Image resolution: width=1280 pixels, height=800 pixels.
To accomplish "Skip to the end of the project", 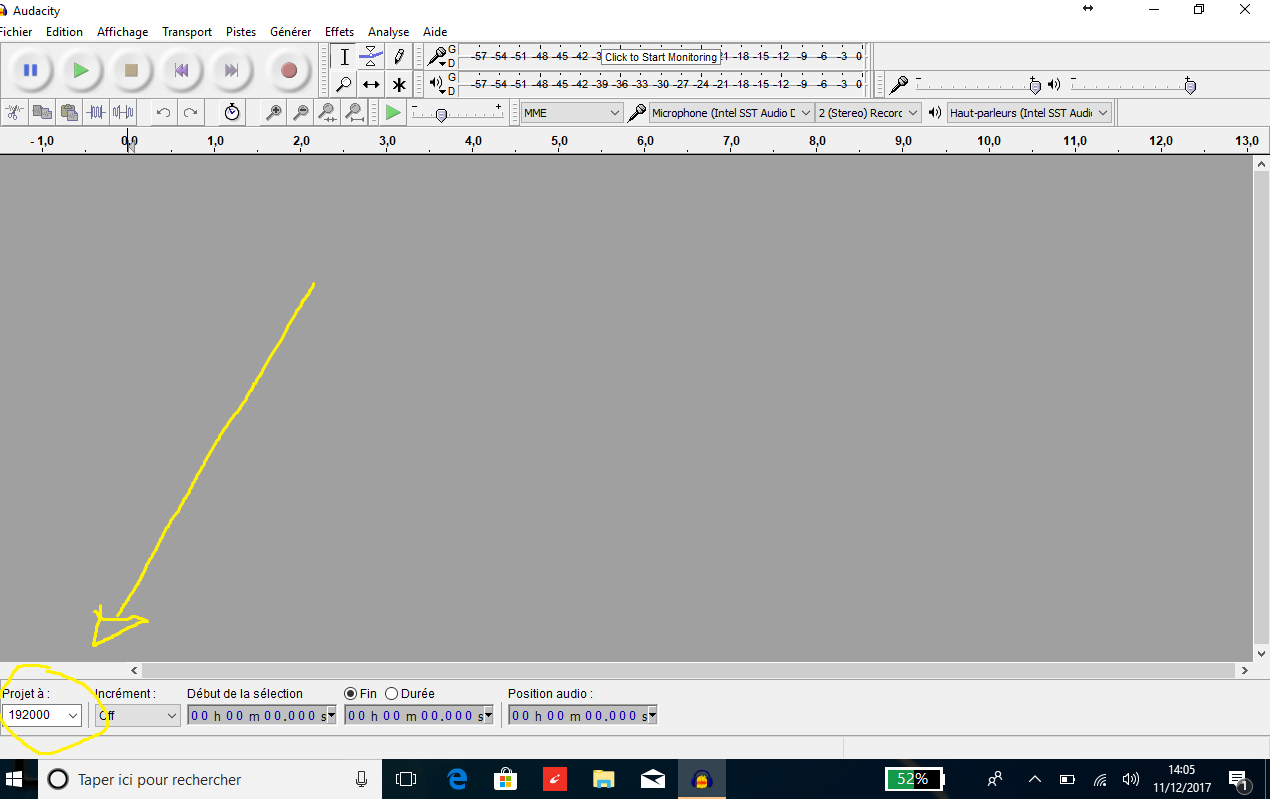I will tap(231, 70).
